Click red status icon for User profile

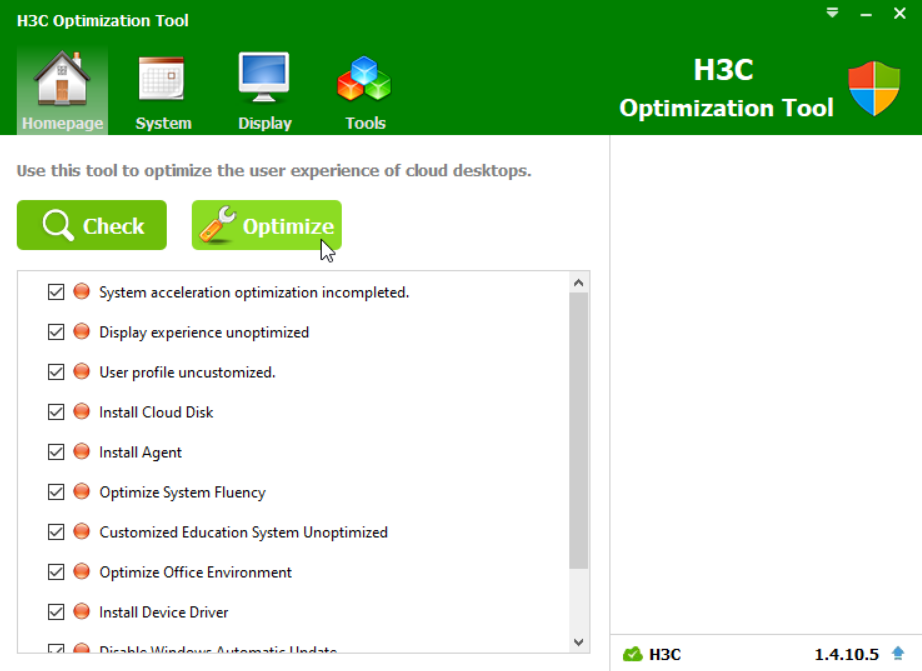coord(82,371)
